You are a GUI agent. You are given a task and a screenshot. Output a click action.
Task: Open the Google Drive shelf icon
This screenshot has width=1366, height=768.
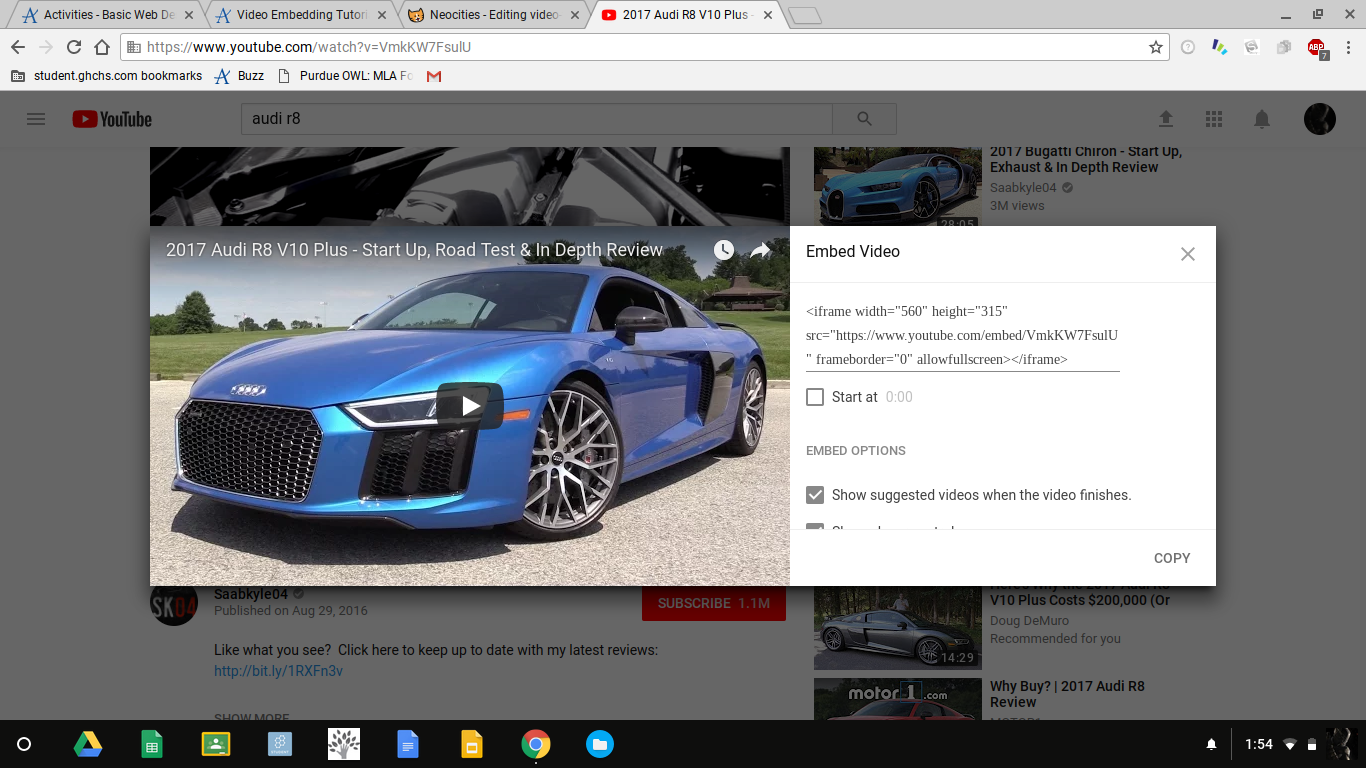[x=88, y=744]
